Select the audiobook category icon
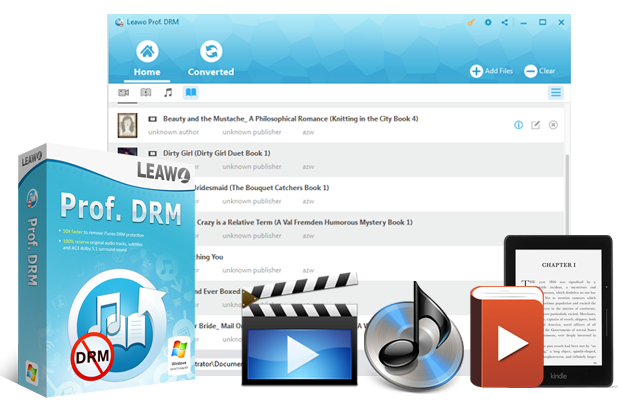The height and width of the screenshot is (415, 618). point(146,93)
